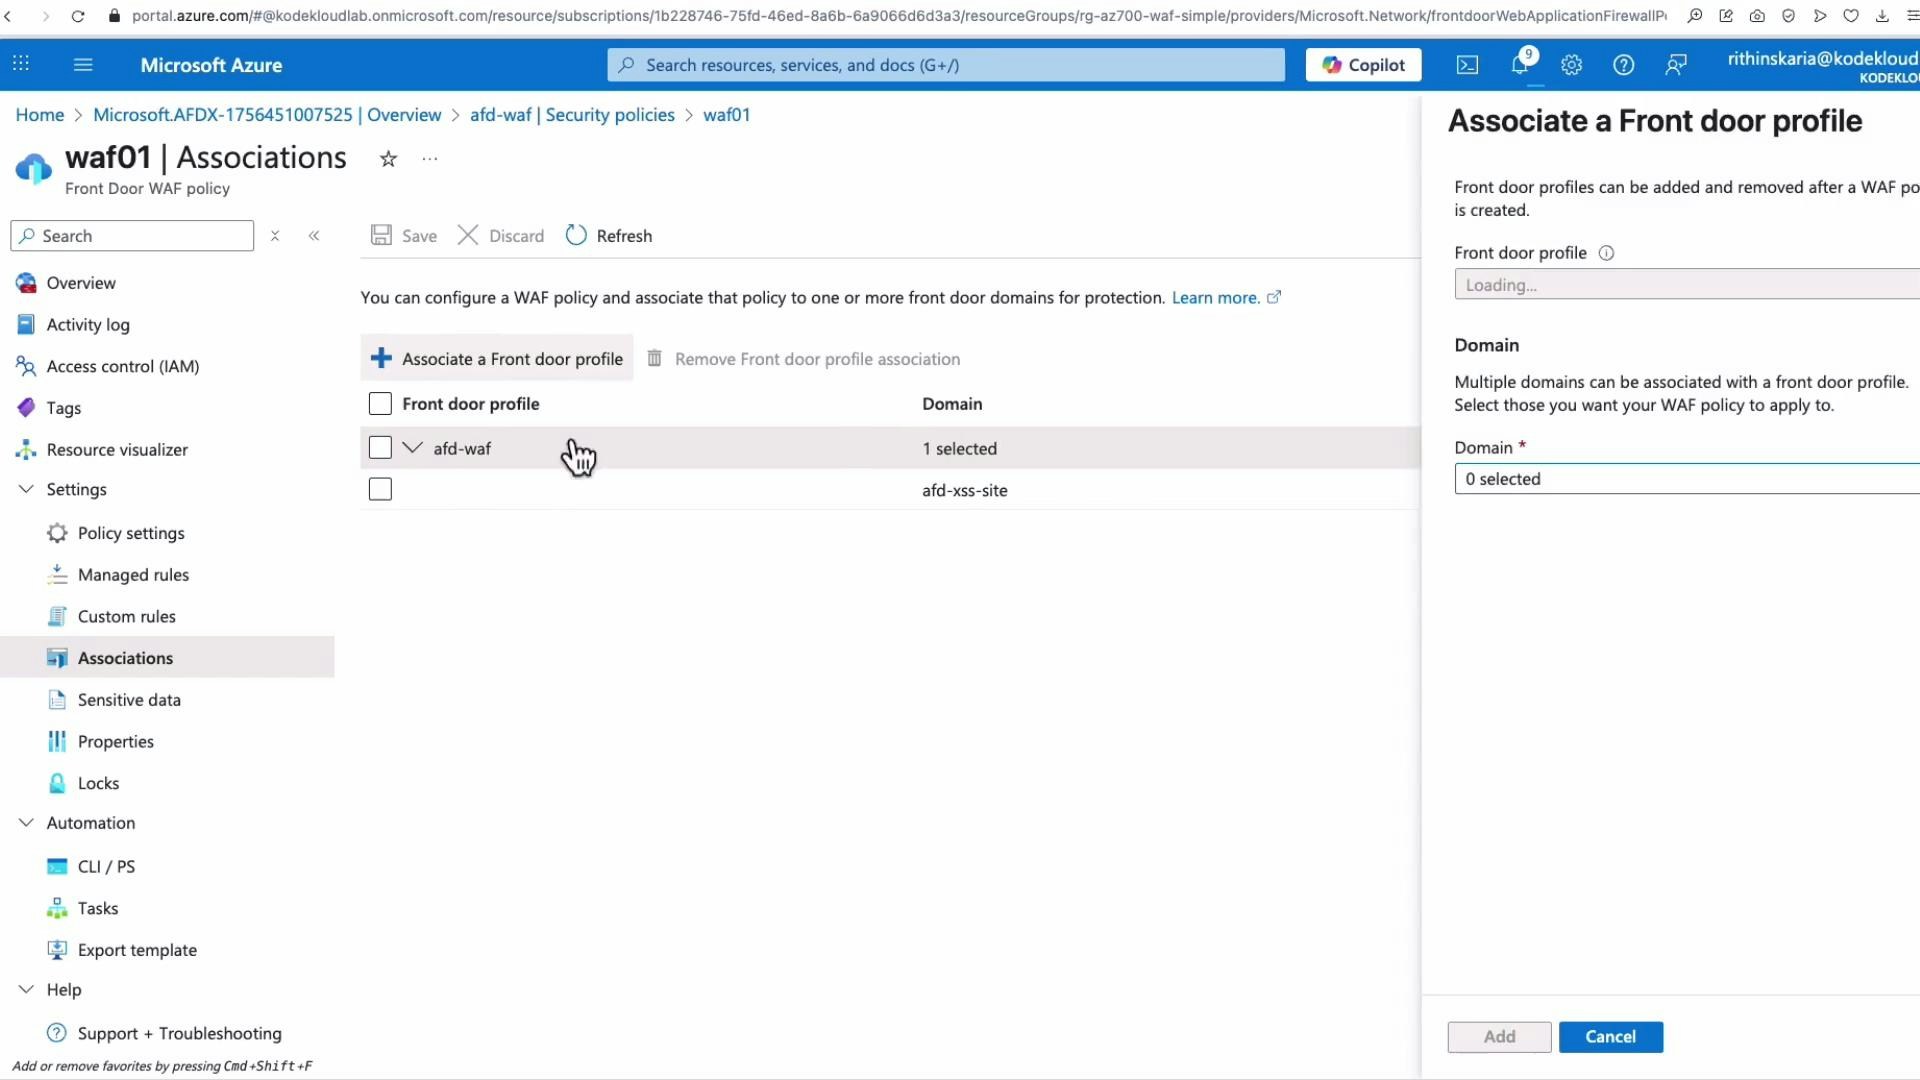1920x1080 pixels.
Task: Collapse the left settings sidebar
Action: tap(314, 235)
